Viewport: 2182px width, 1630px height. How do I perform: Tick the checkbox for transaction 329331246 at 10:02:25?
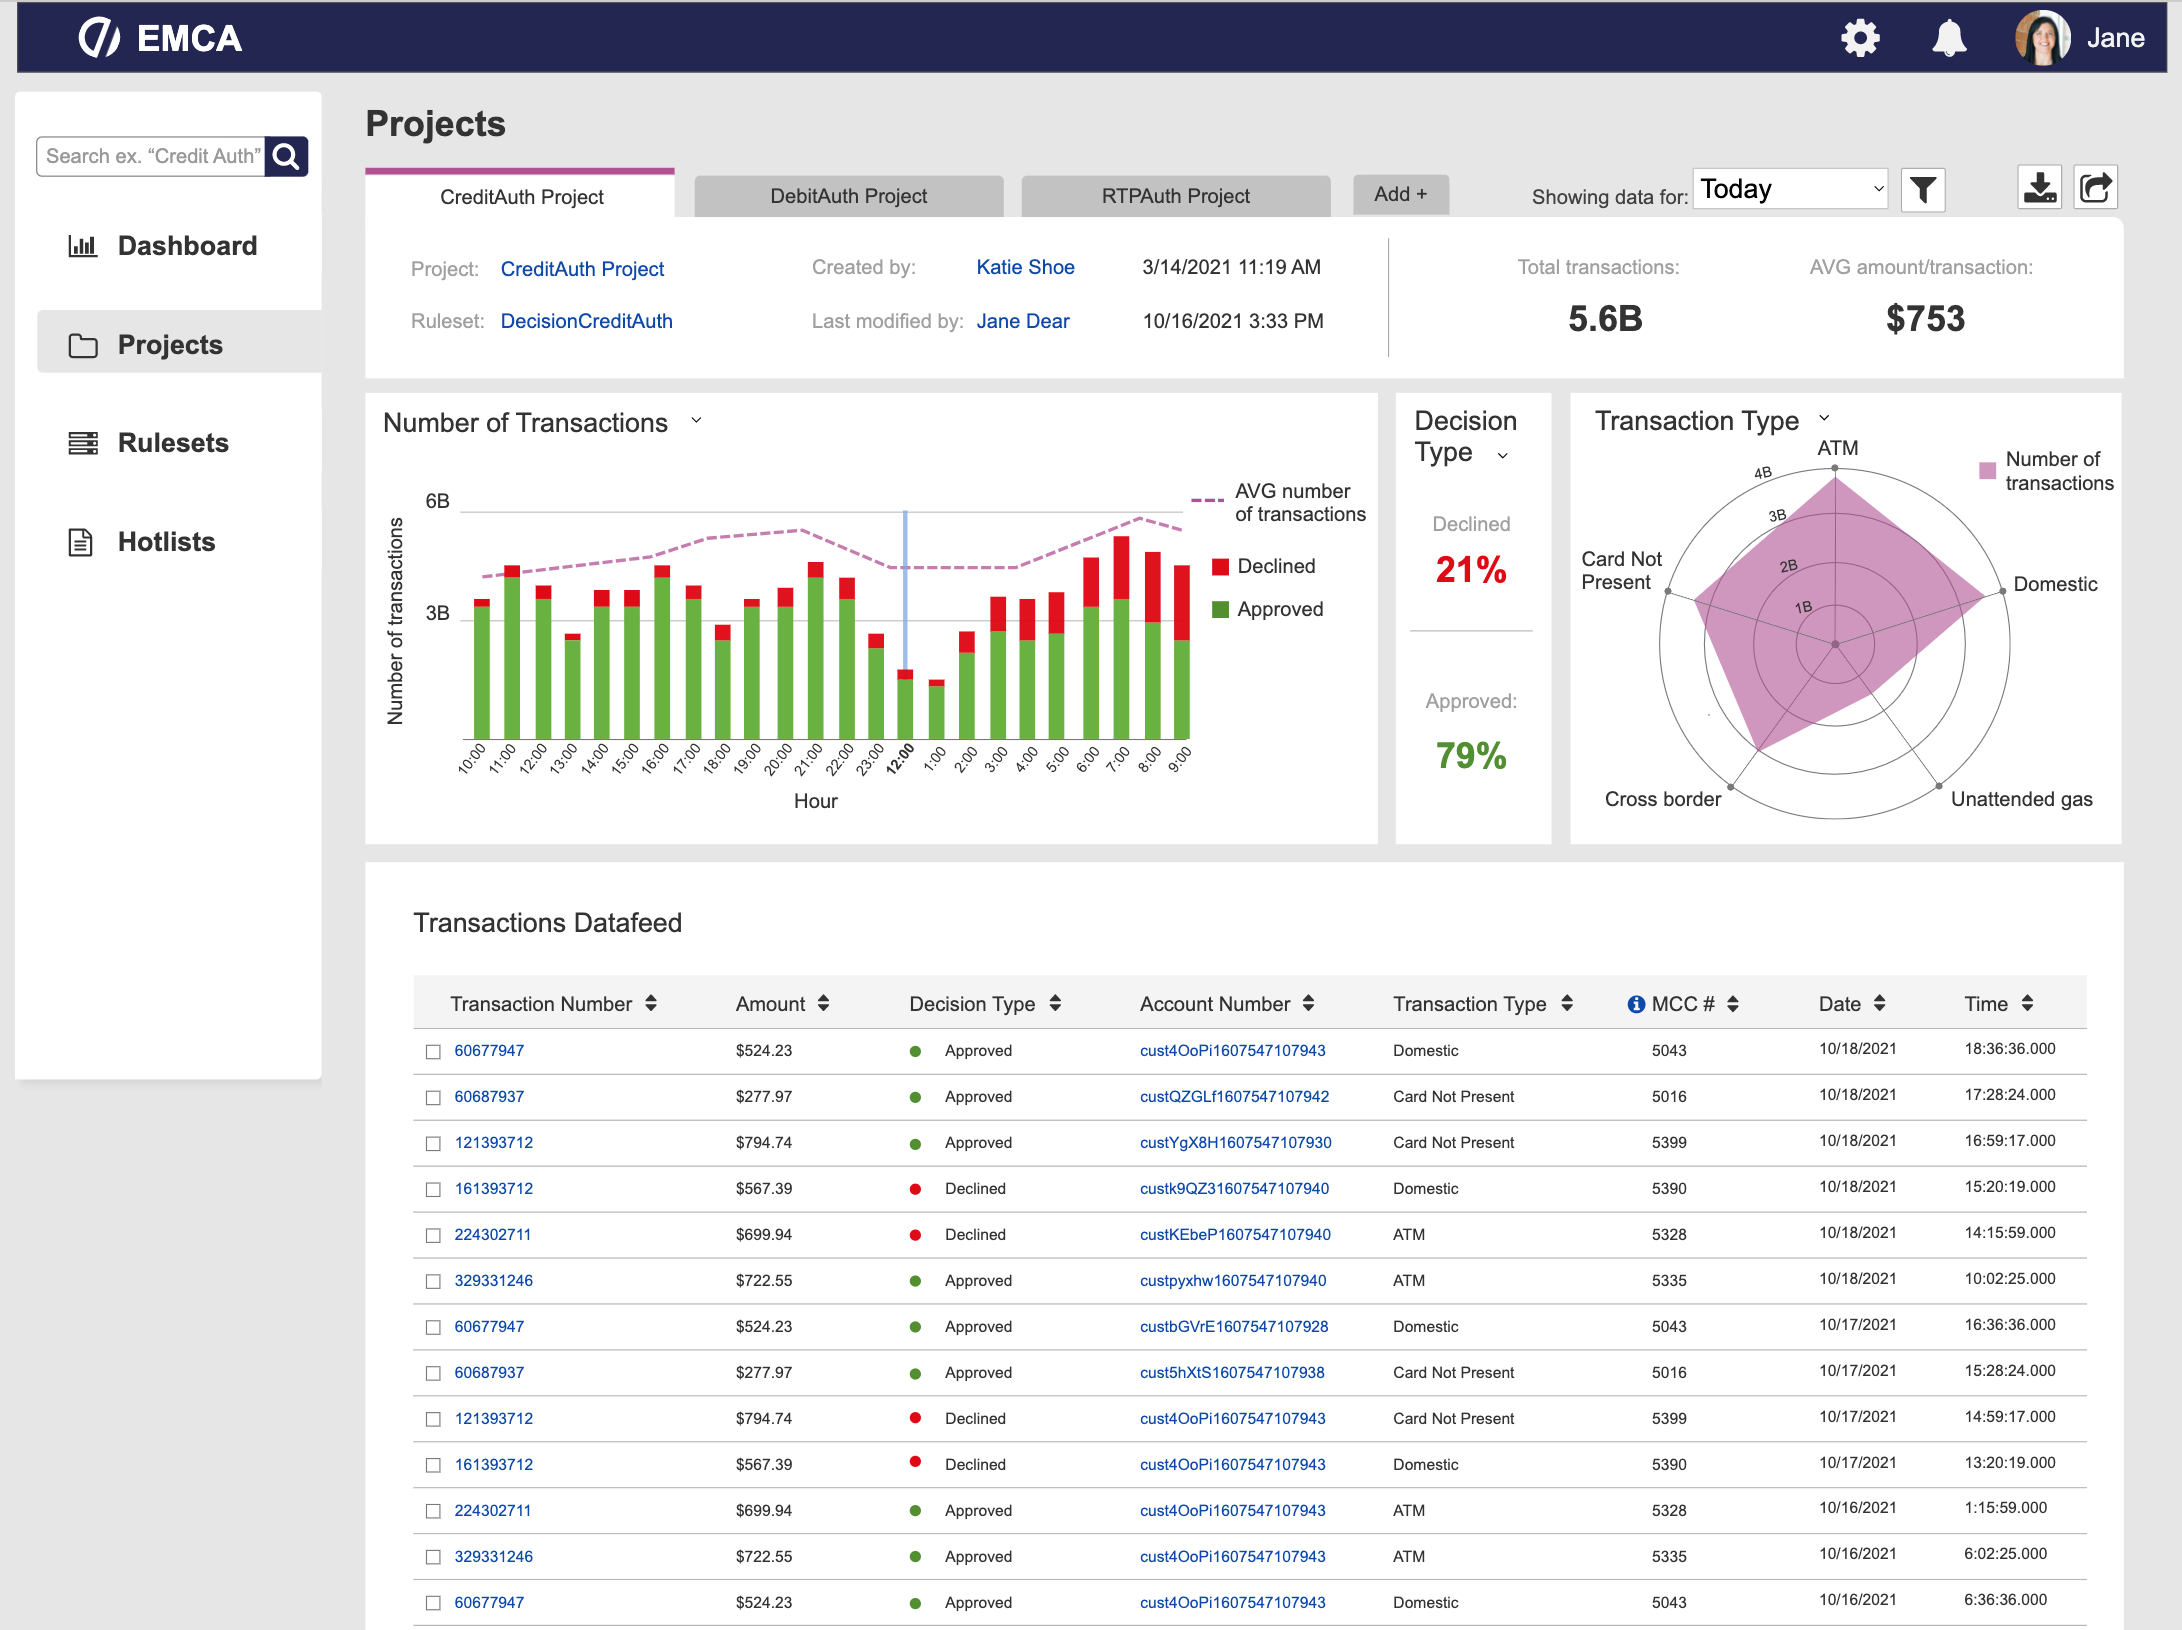(433, 1281)
